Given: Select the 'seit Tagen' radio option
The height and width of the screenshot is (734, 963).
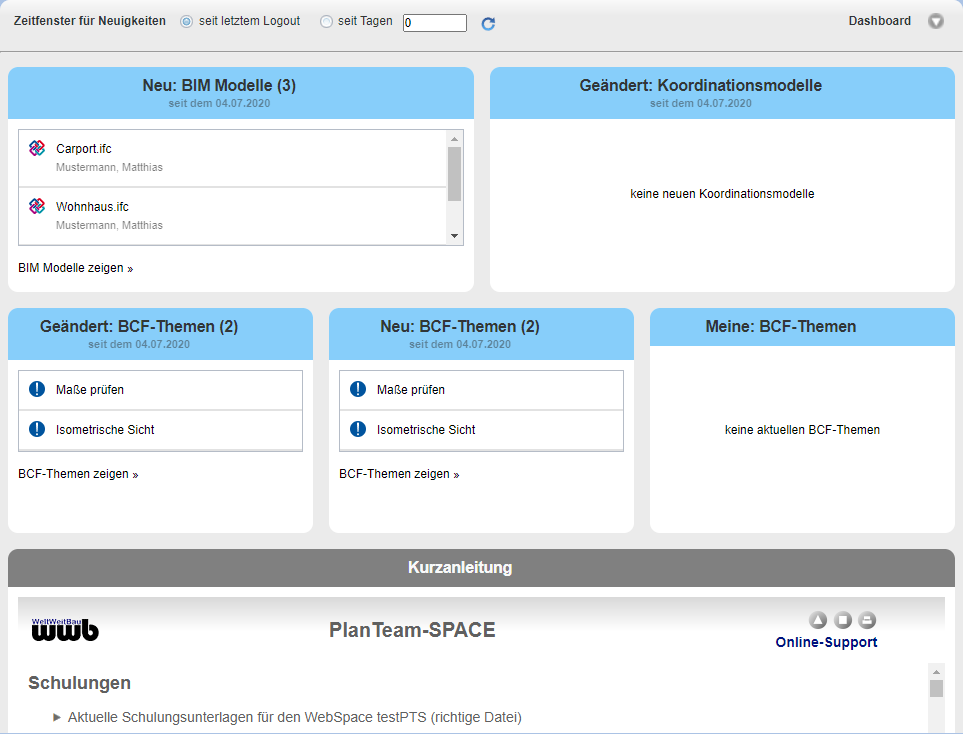Looking at the screenshot, I should 327,22.
